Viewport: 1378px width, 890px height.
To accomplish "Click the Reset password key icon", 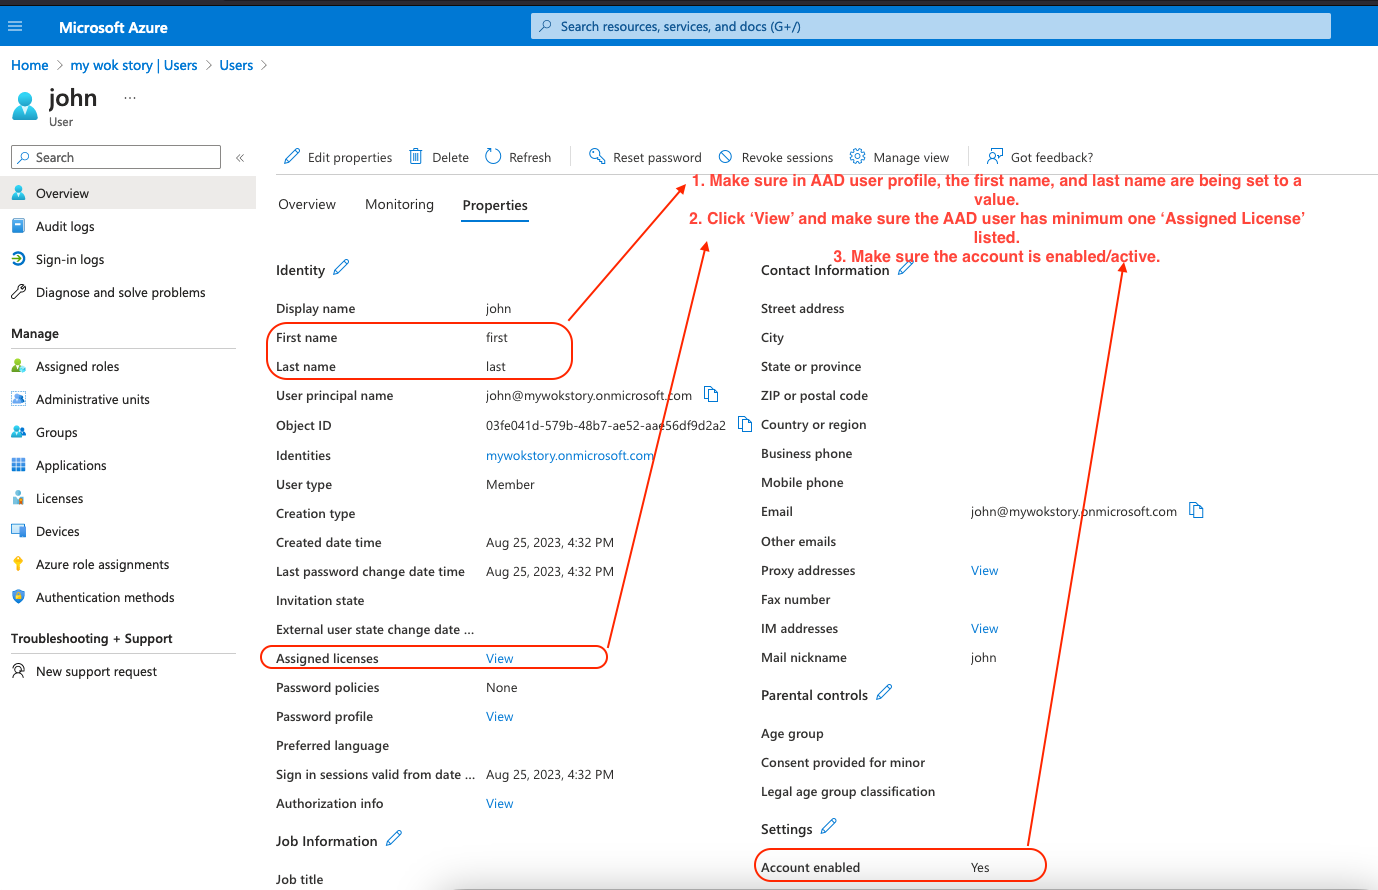I will [x=597, y=156].
